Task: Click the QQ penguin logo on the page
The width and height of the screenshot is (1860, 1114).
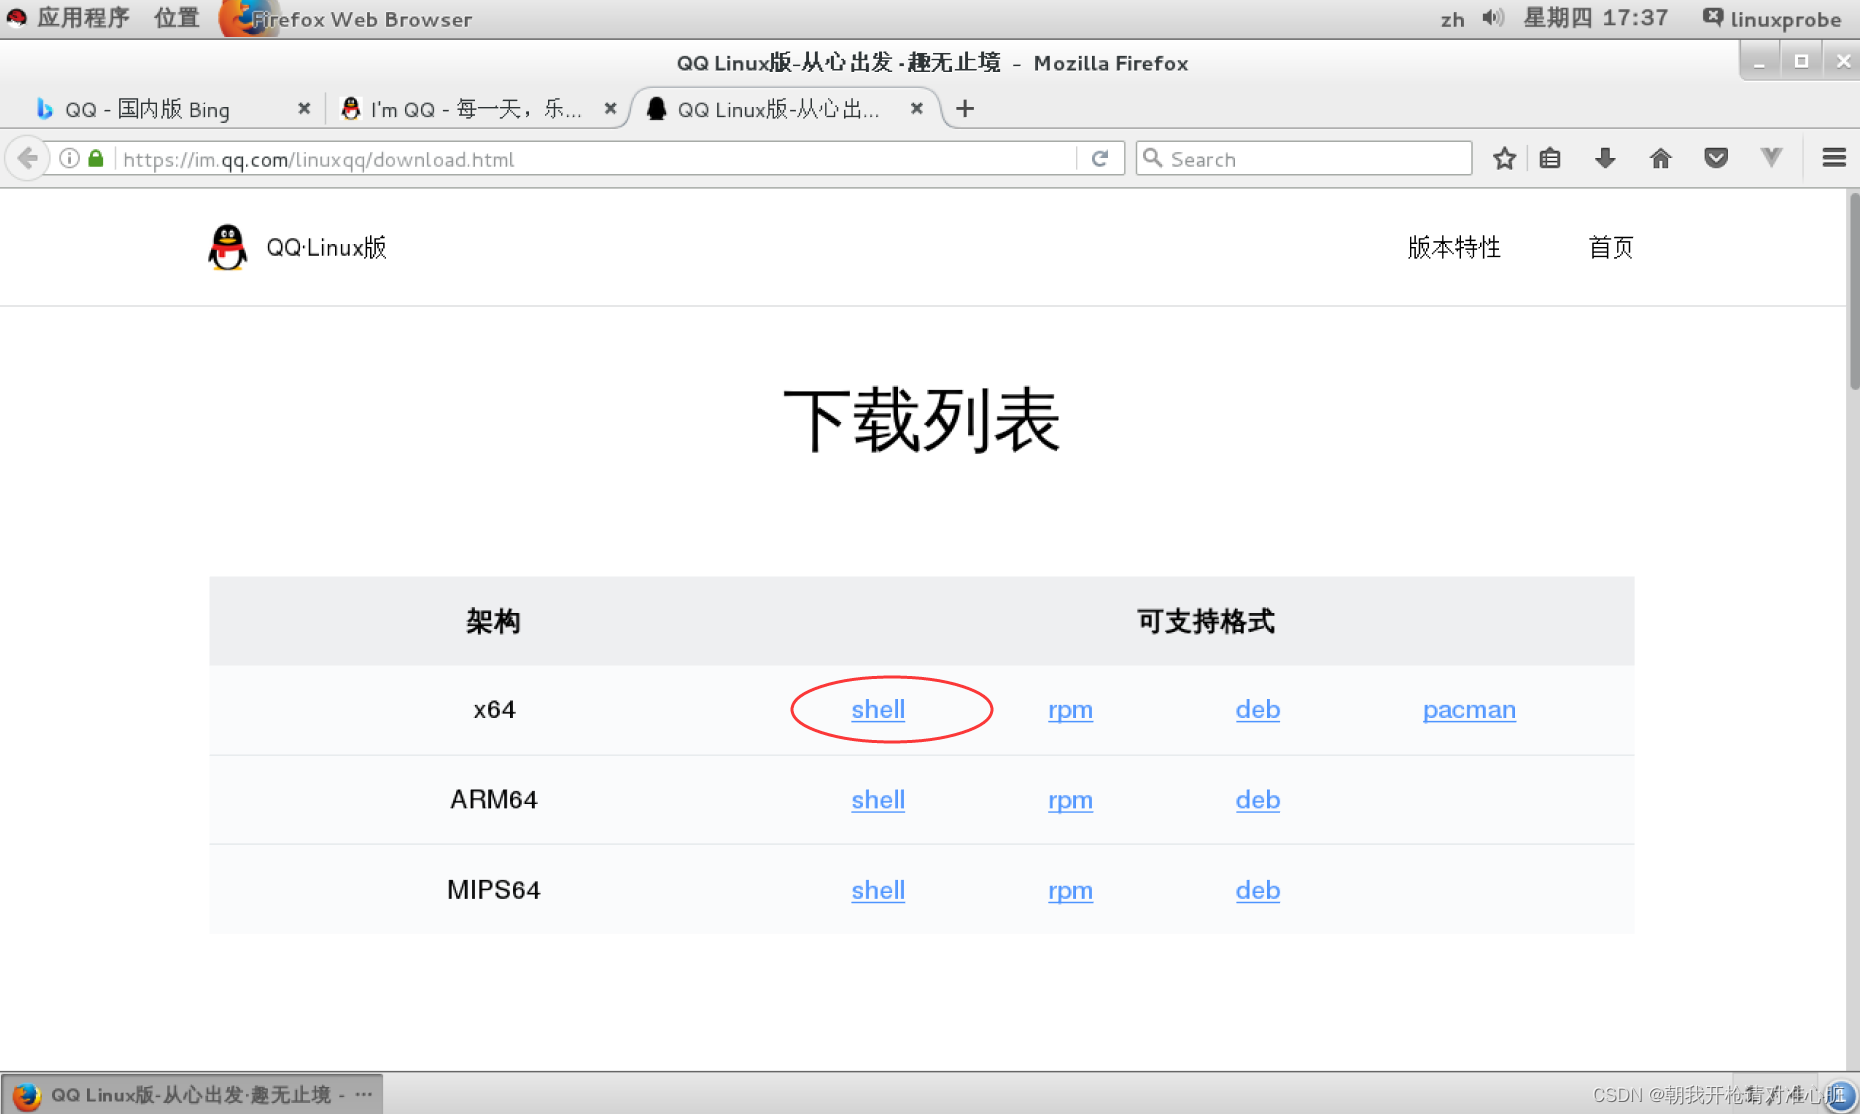Action: (227, 247)
